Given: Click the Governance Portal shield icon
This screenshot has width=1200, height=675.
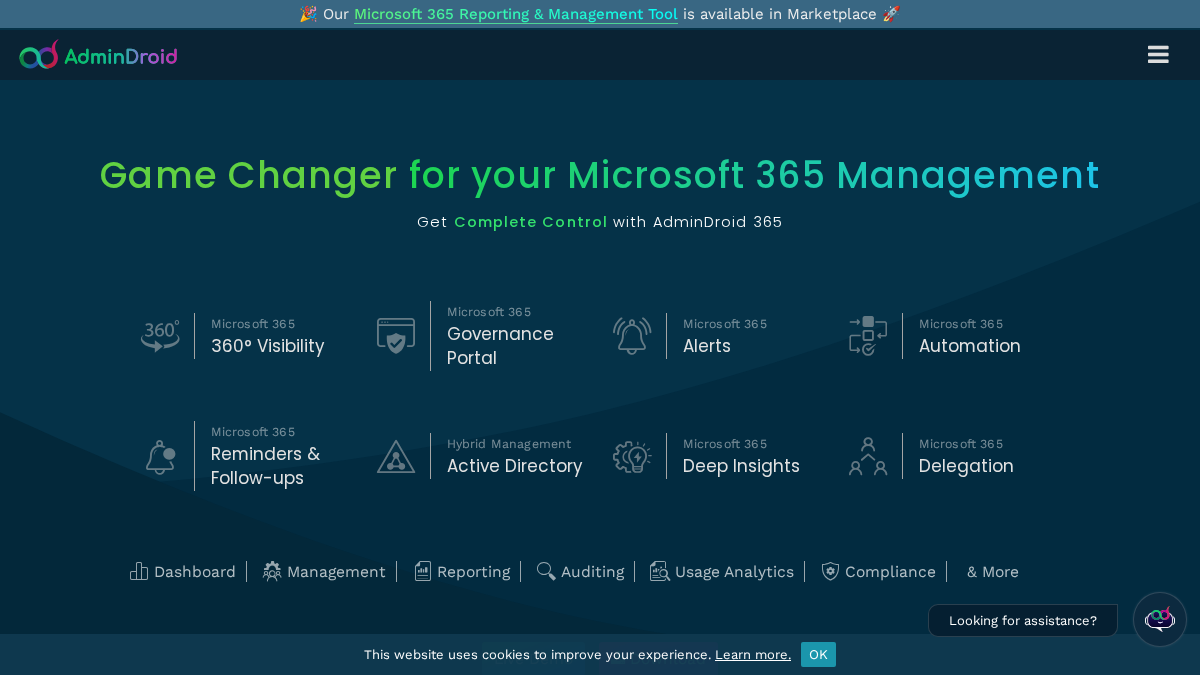Looking at the screenshot, I should (396, 336).
